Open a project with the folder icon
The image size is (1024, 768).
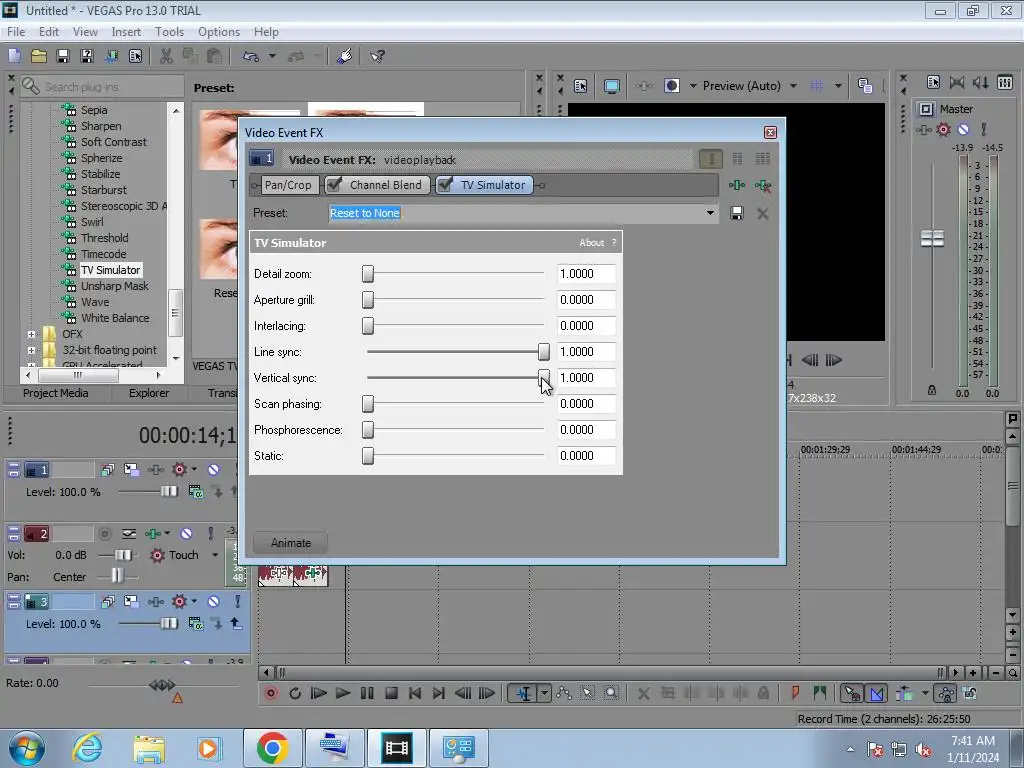pyautogui.click(x=39, y=56)
